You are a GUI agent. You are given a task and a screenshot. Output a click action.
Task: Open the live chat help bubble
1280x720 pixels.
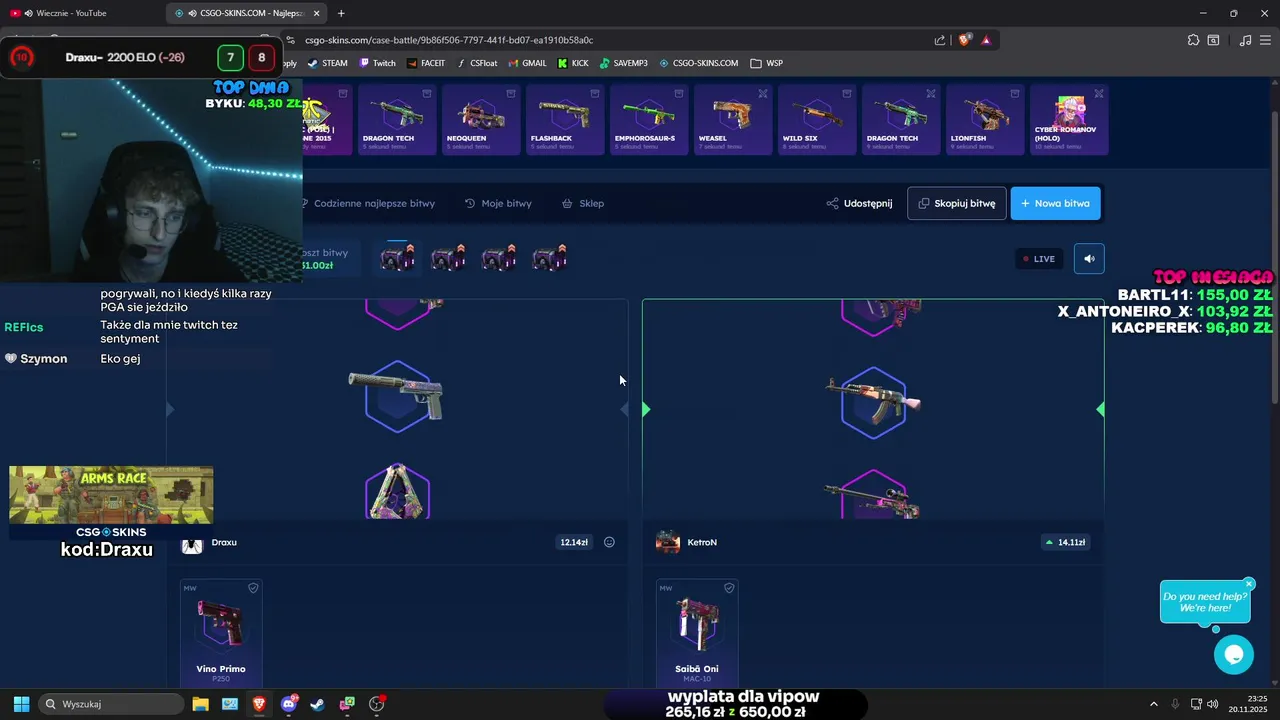click(1234, 655)
